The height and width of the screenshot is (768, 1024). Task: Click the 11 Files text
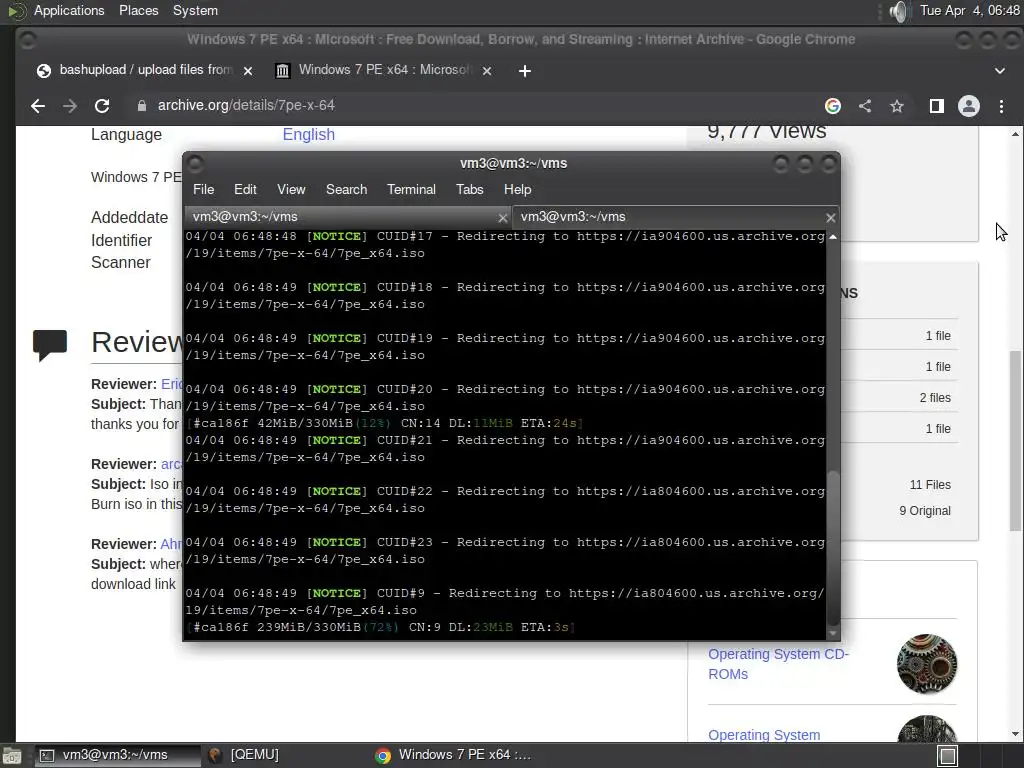click(930, 485)
